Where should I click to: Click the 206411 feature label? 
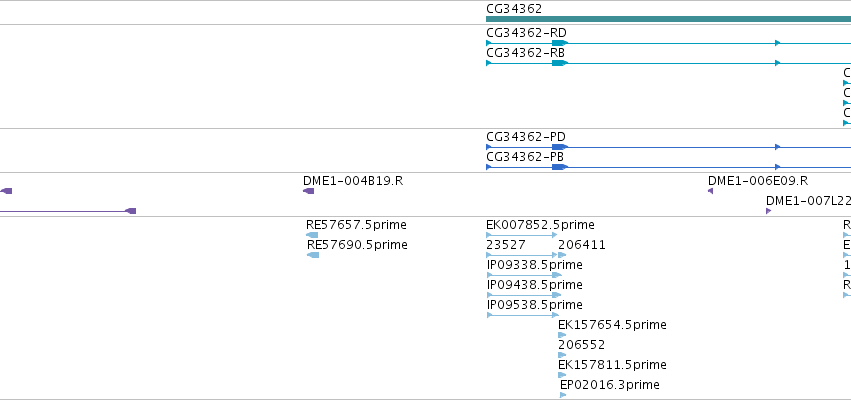tap(582, 245)
